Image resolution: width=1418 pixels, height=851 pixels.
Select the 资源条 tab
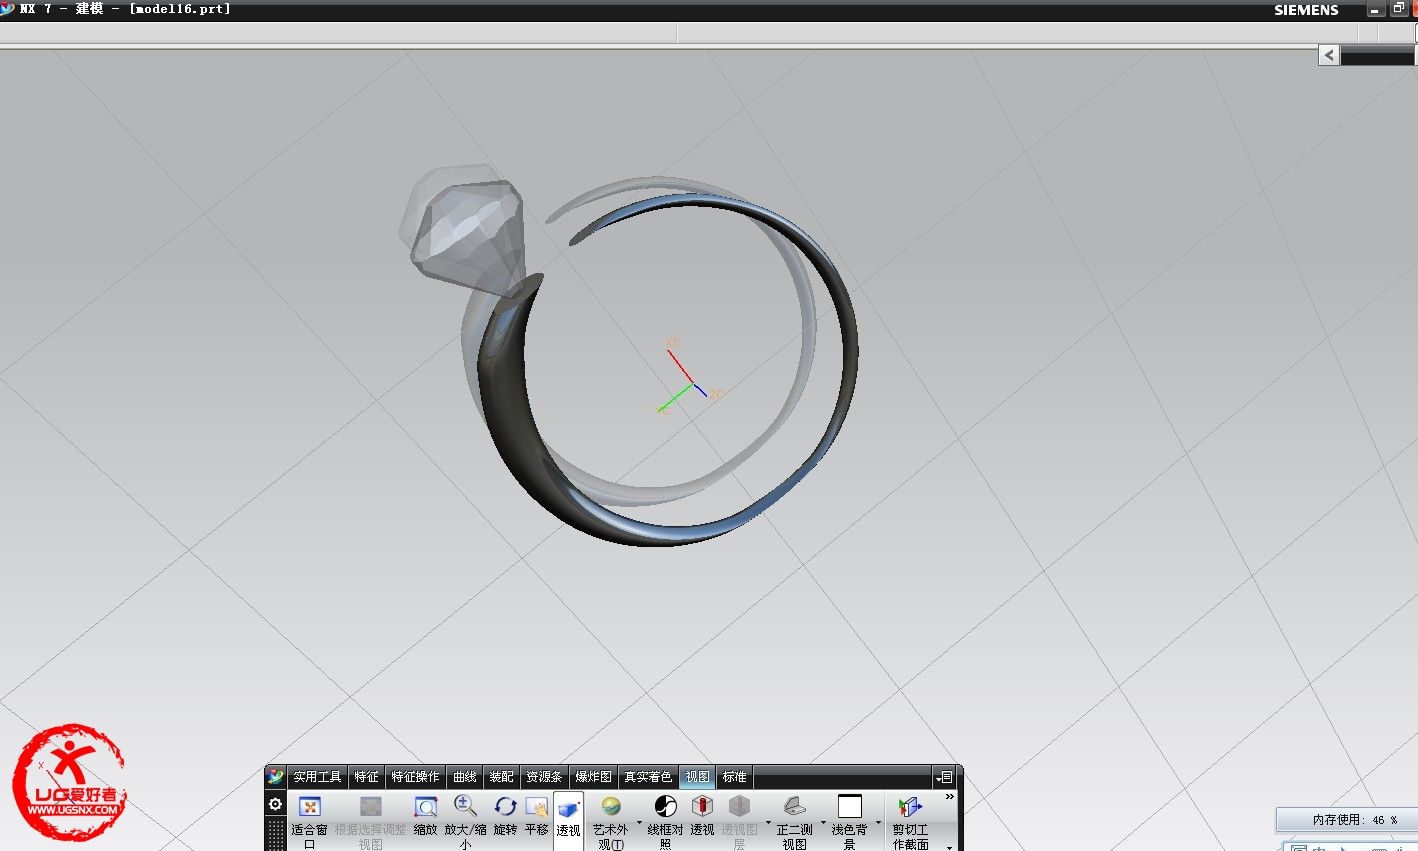(x=544, y=777)
